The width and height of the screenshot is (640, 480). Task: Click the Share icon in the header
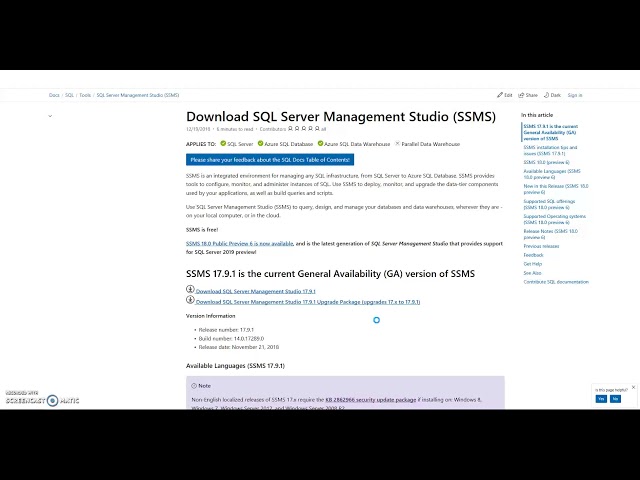click(x=521, y=95)
